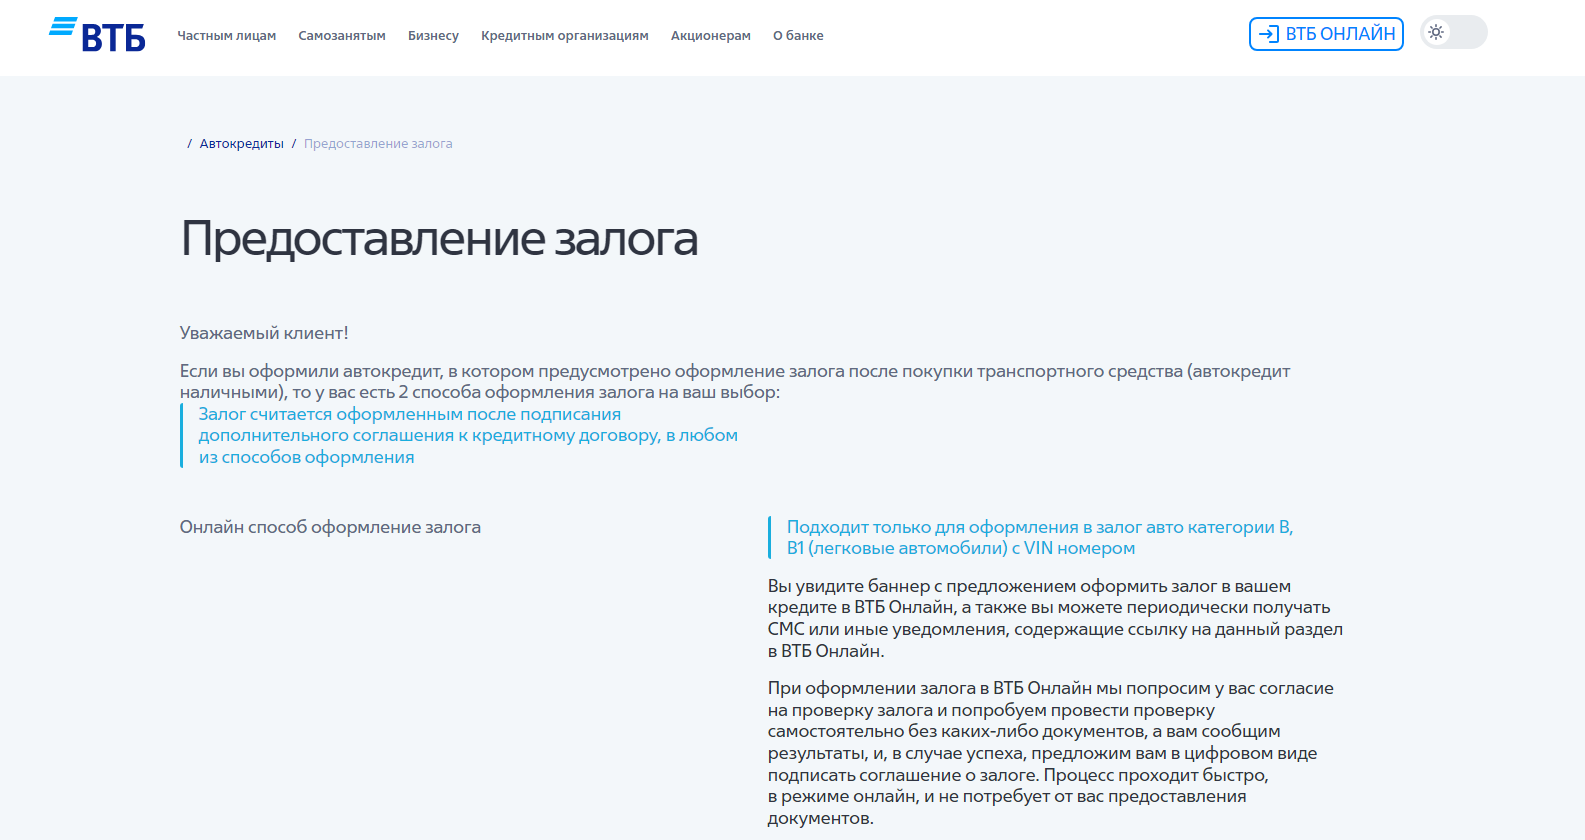
Task: Click the text Уважаемый клиент!
Action: pos(264,333)
